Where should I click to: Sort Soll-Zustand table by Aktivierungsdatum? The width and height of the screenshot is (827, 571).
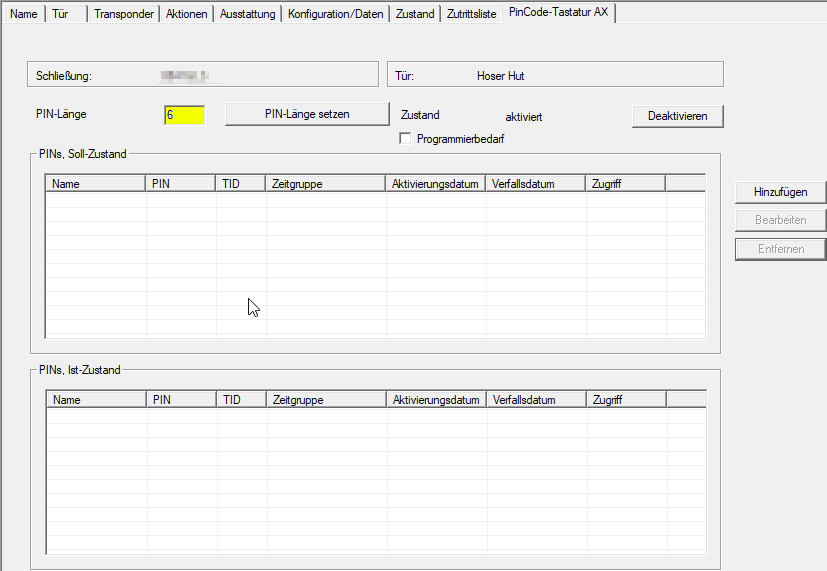click(x=435, y=184)
